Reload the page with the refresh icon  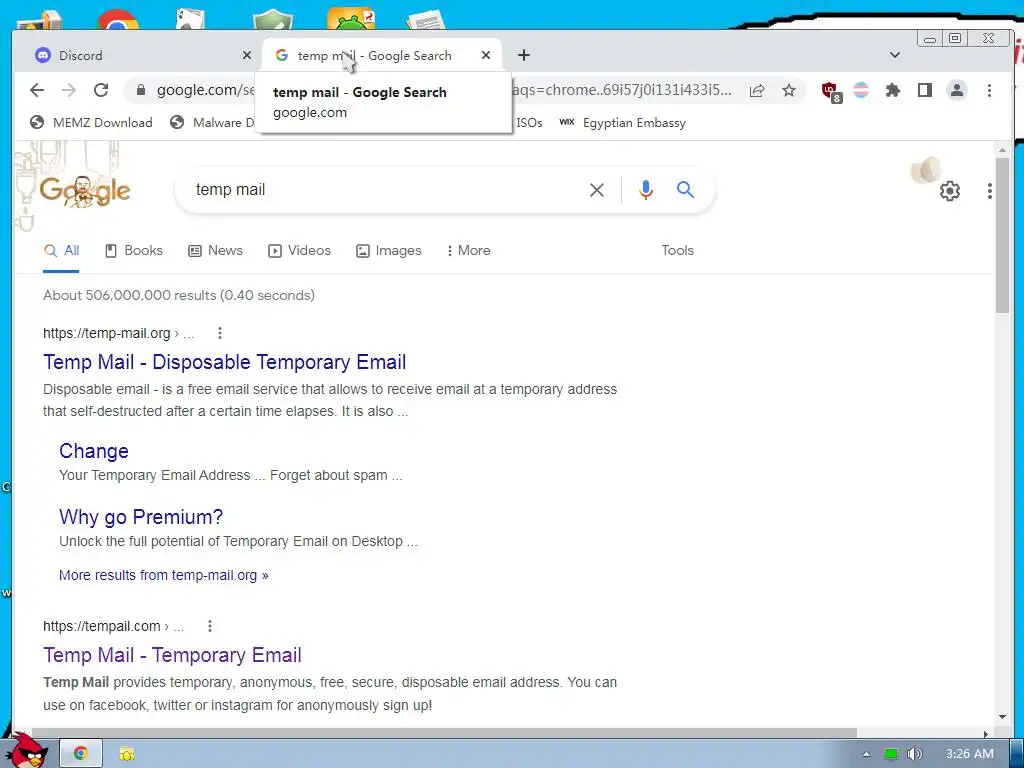101,90
